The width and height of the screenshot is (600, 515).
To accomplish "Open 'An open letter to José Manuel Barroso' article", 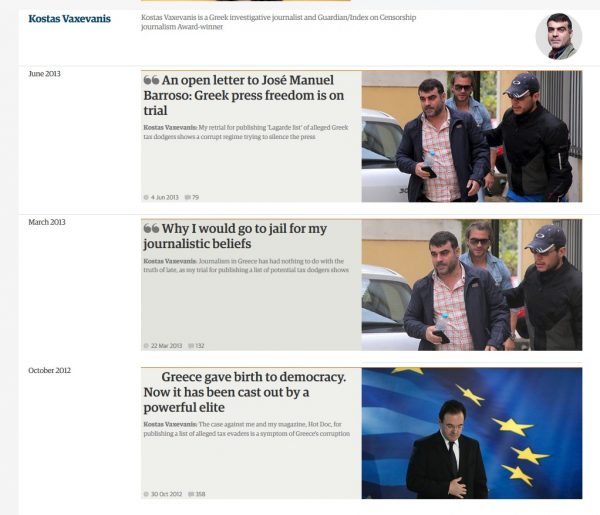I will (244, 95).
